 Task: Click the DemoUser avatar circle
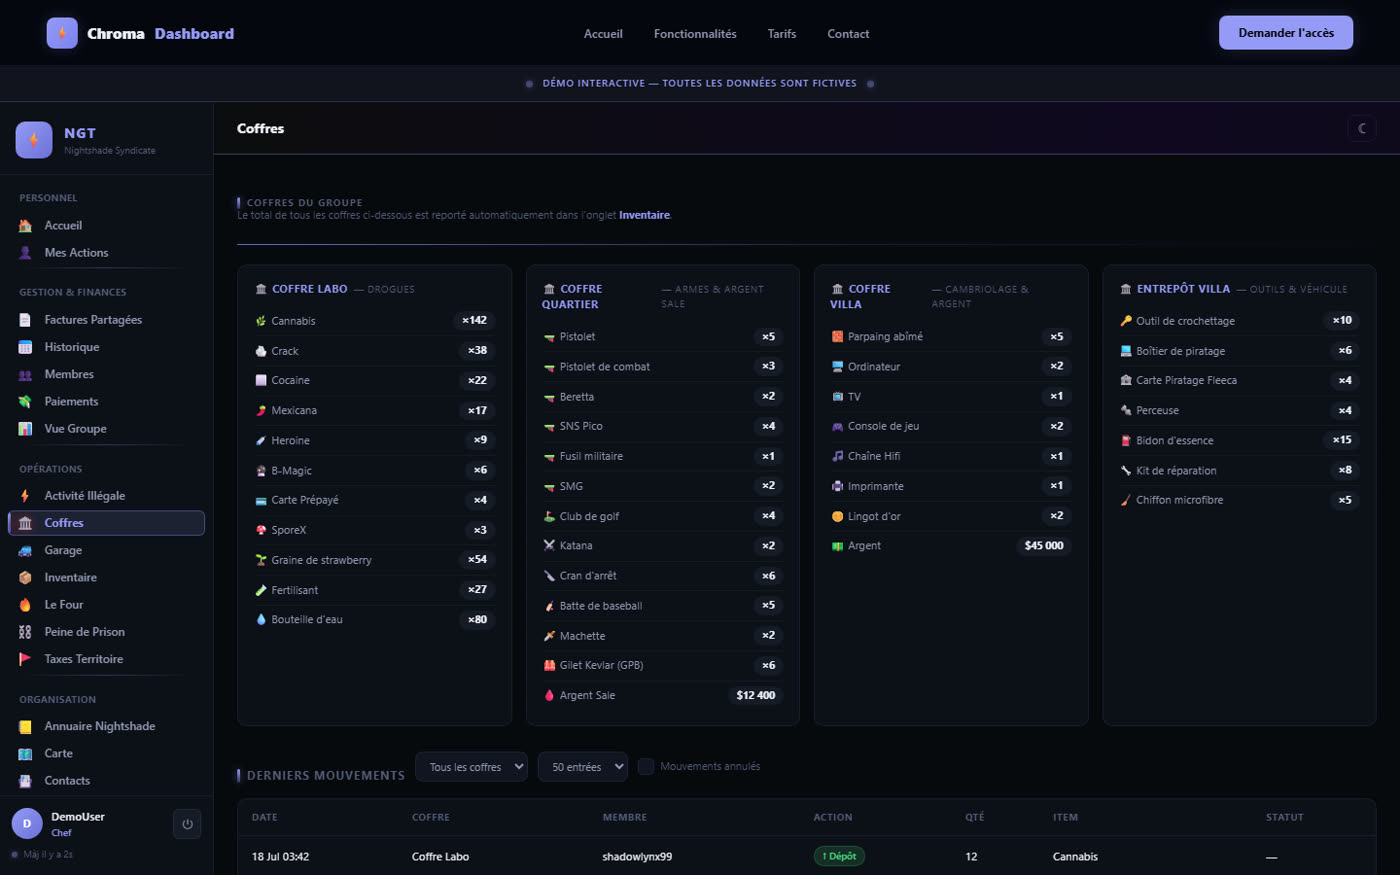[27, 824]
